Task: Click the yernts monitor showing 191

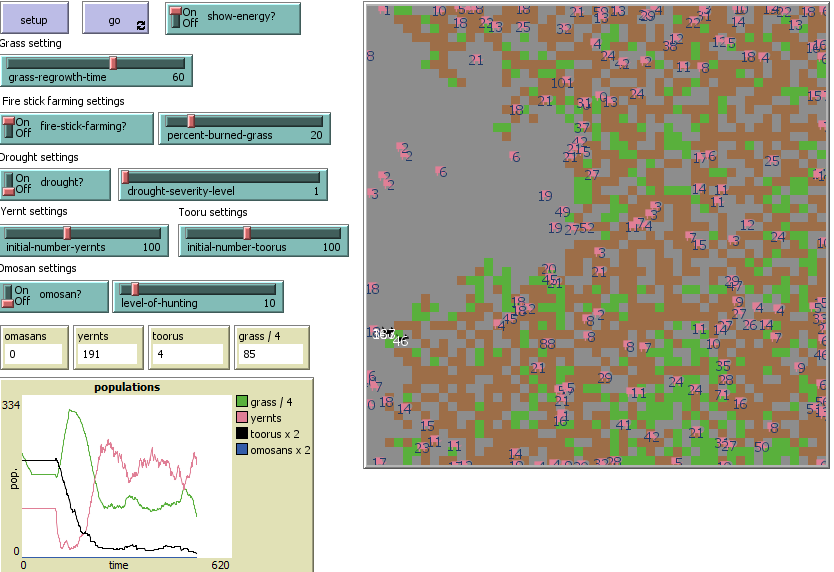Action: point(108,354)
